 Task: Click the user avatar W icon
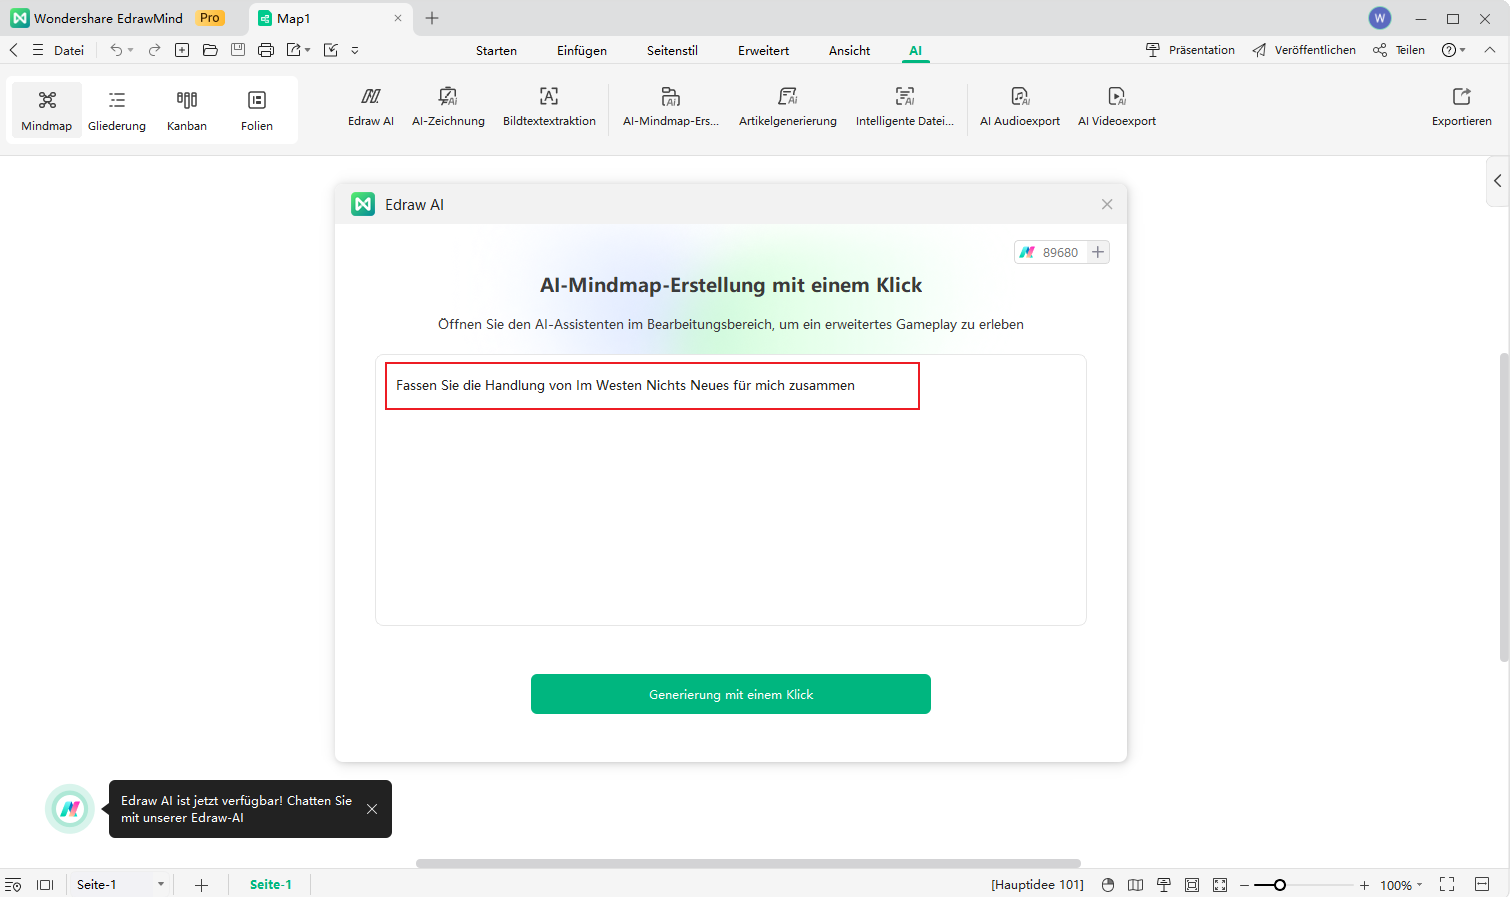(1380, 18)
